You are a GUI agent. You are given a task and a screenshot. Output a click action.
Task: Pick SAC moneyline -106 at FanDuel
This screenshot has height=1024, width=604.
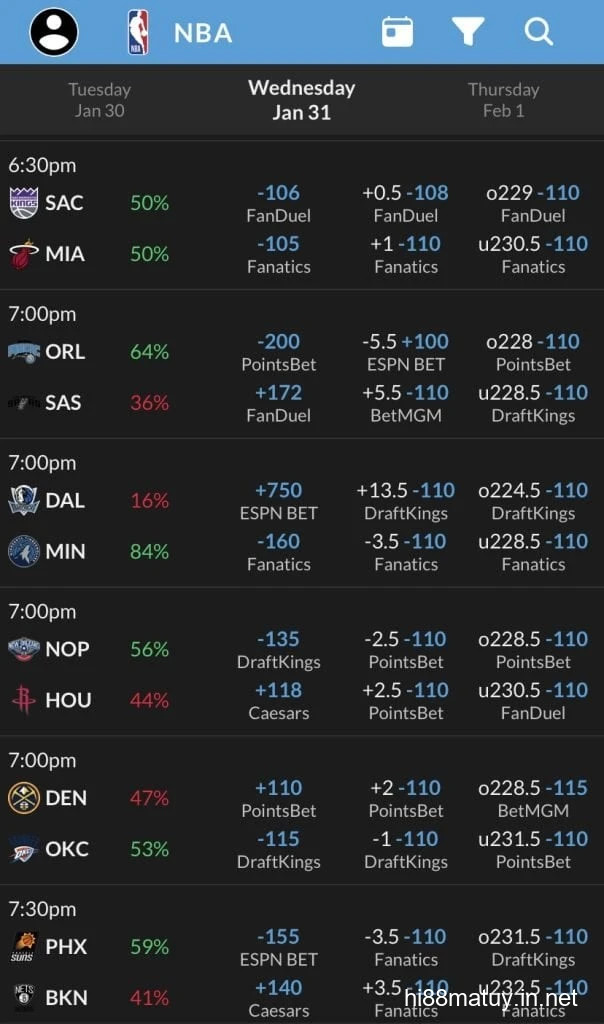click(x=278, y=202)
